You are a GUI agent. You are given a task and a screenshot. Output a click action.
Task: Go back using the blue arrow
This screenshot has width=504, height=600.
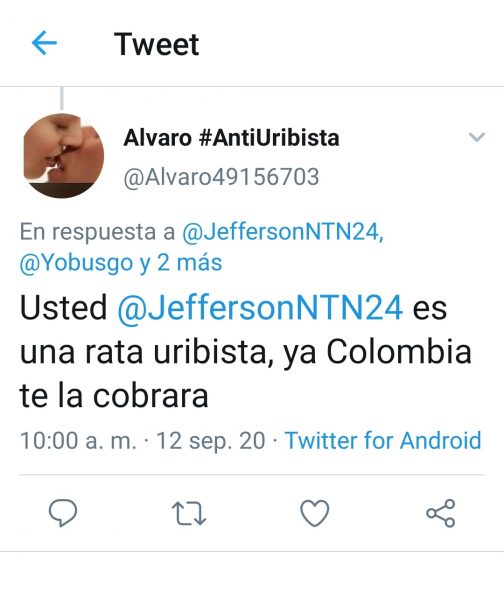tap(44, 43)
